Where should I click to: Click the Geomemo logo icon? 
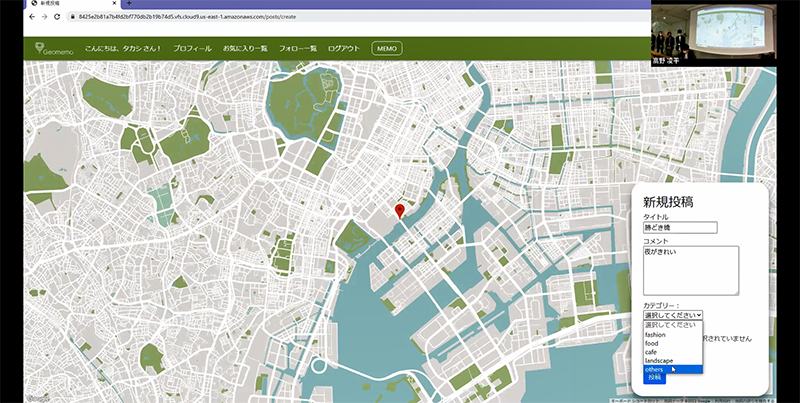pos(40,46)
